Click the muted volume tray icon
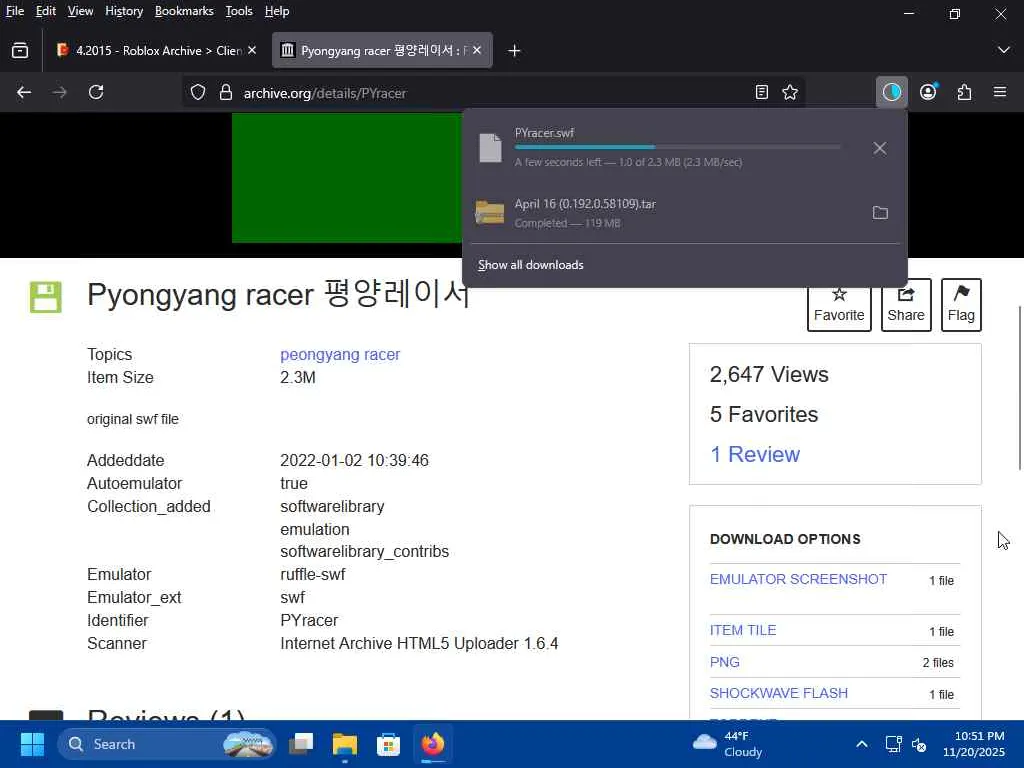This screenshot has height=768, width=1024. pos(919,744)
